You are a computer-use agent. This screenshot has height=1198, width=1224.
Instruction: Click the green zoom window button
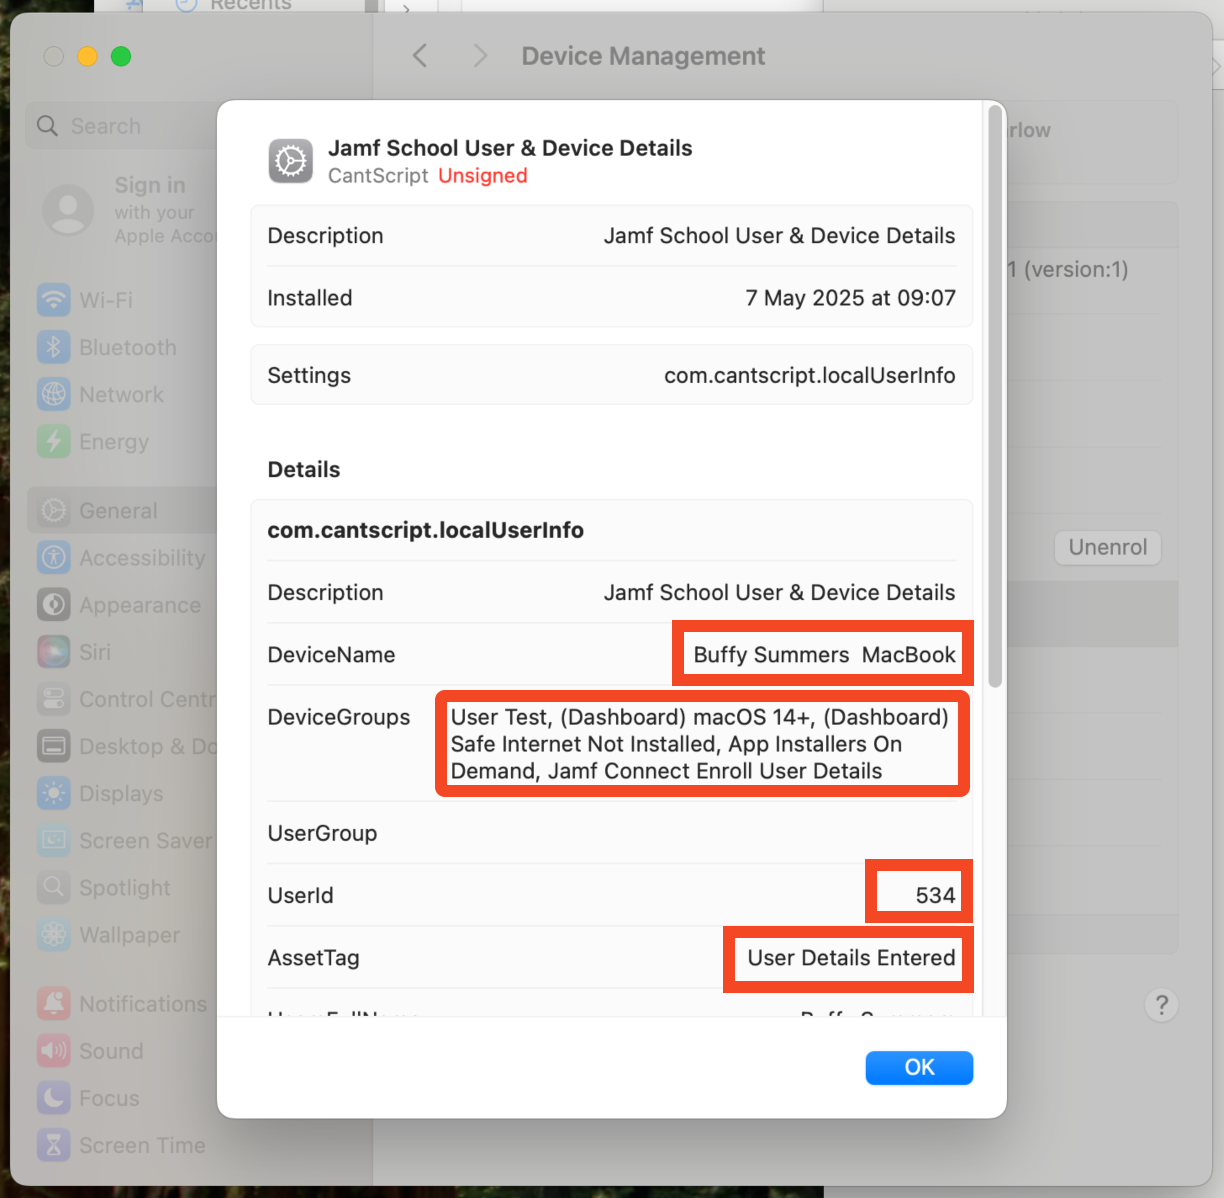point(121,57)
